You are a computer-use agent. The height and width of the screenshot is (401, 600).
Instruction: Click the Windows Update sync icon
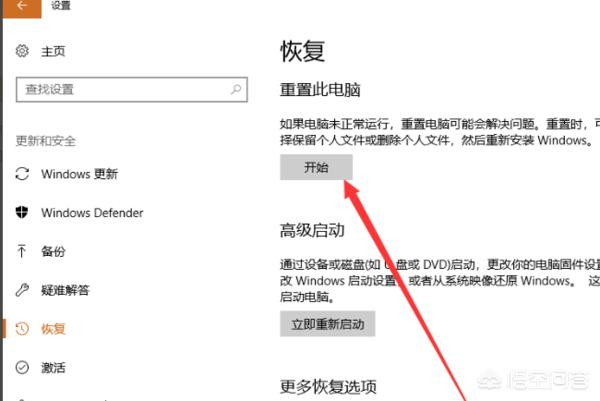22,174
